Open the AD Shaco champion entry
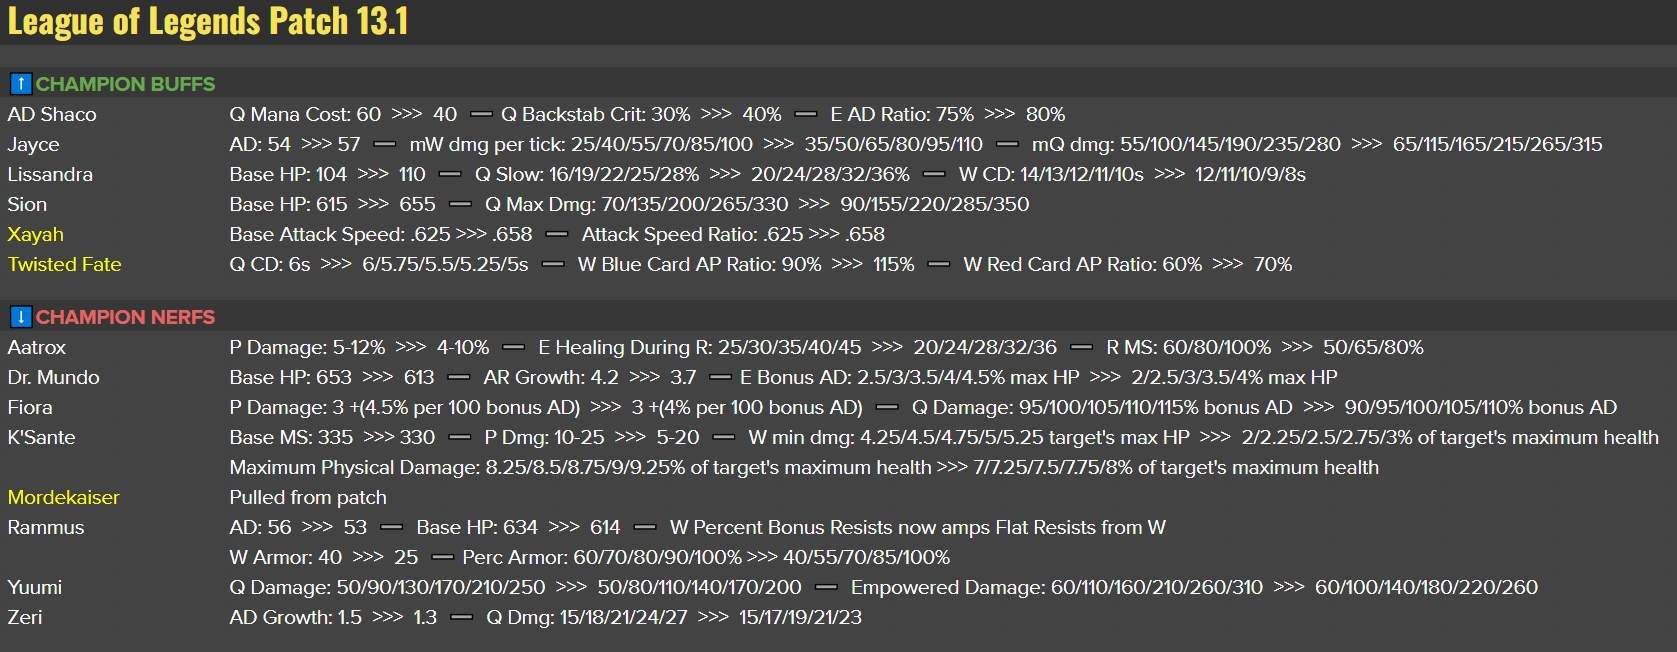Image resolution: width=1677 pixels, height=652 pixels. point(52,114)
